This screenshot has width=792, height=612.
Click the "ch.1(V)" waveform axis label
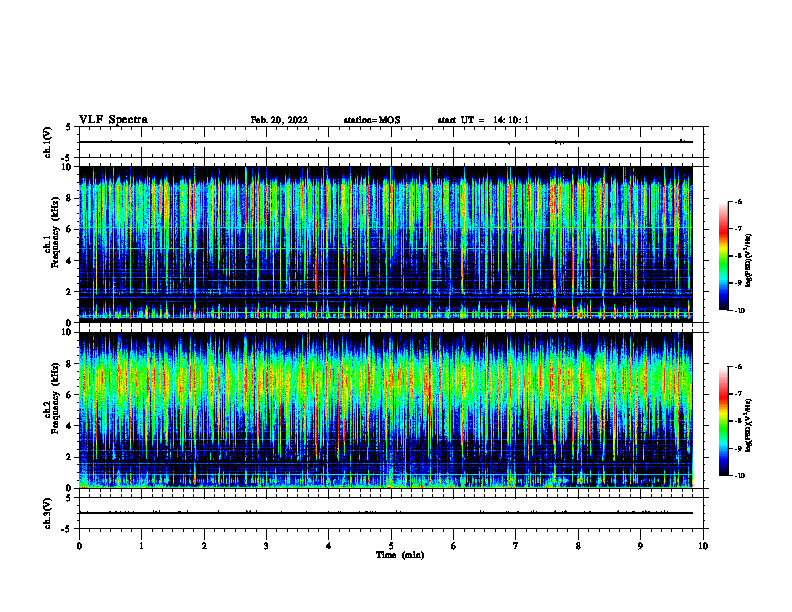tap(48, 142)
